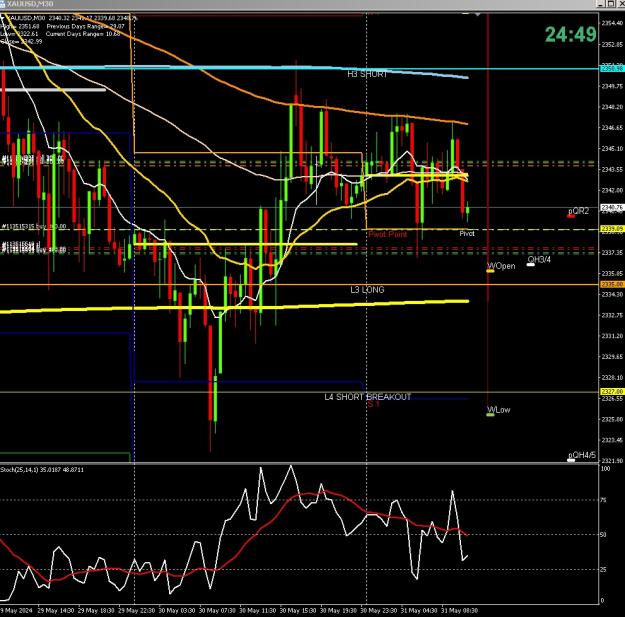The image size is (625, 617).
Task: Click the XAUUSD,M30 window title text
Action: coord(30,4)
